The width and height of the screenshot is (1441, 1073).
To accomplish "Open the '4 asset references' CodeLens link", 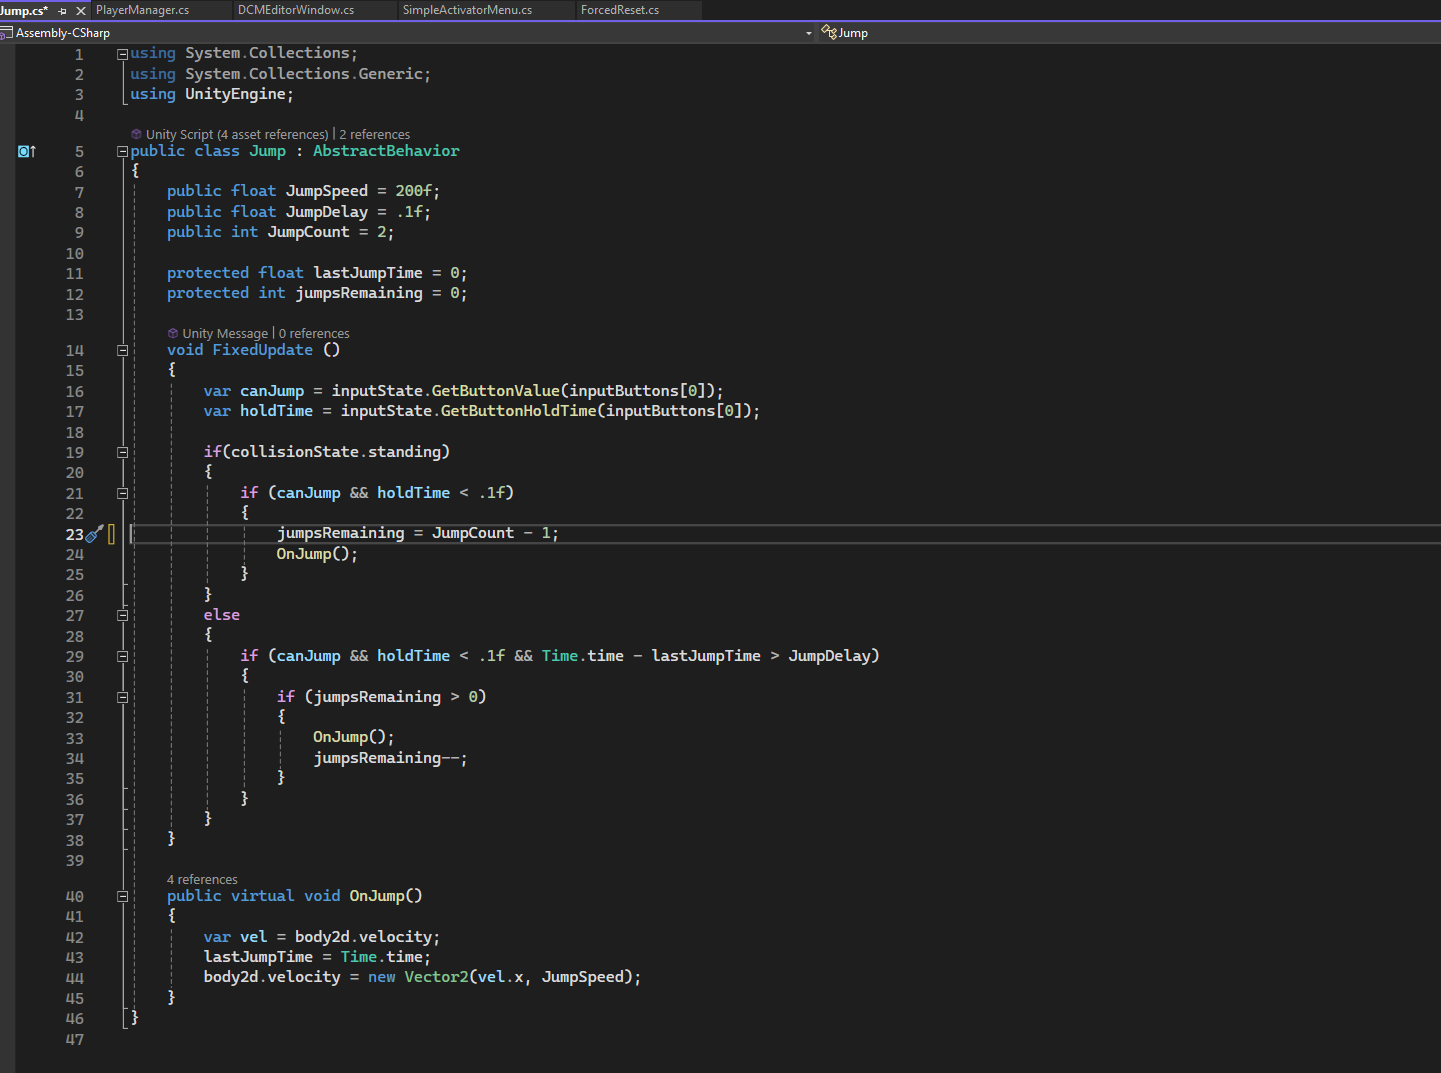I will (273, 134).
